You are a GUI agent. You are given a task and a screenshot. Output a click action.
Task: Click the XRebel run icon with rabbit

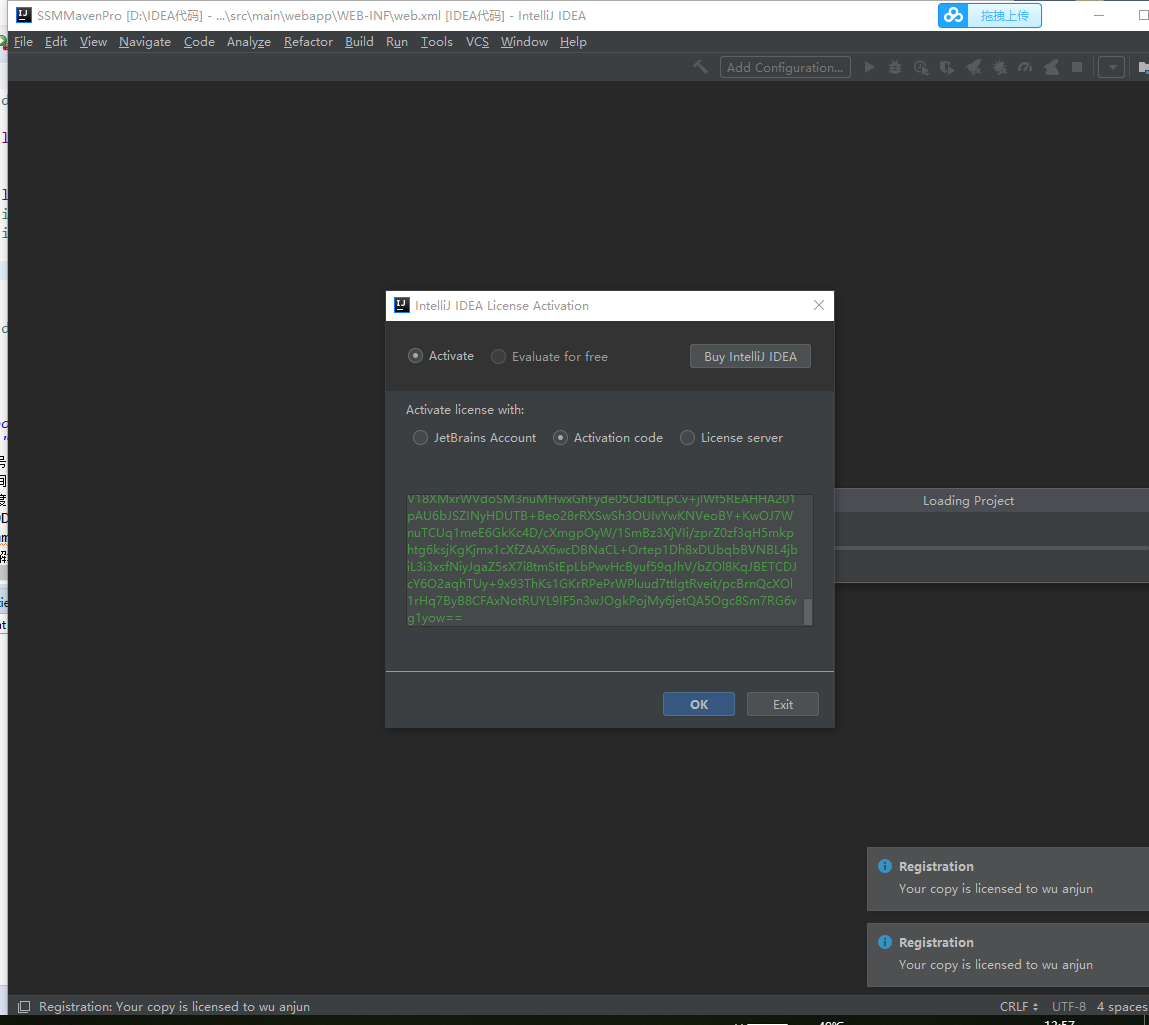click(x=1052, y=67)
